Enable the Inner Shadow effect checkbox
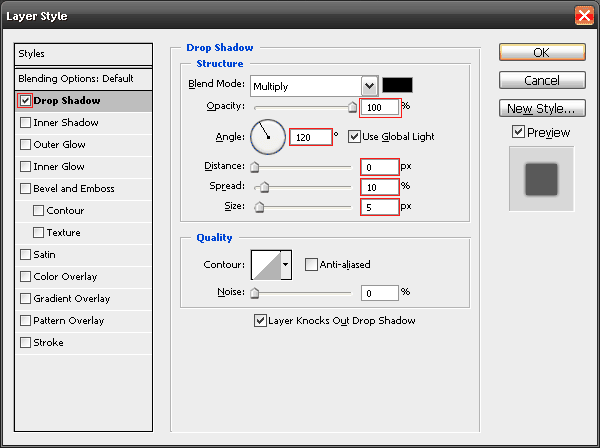600x448 pixels. [x=25, y=123]
